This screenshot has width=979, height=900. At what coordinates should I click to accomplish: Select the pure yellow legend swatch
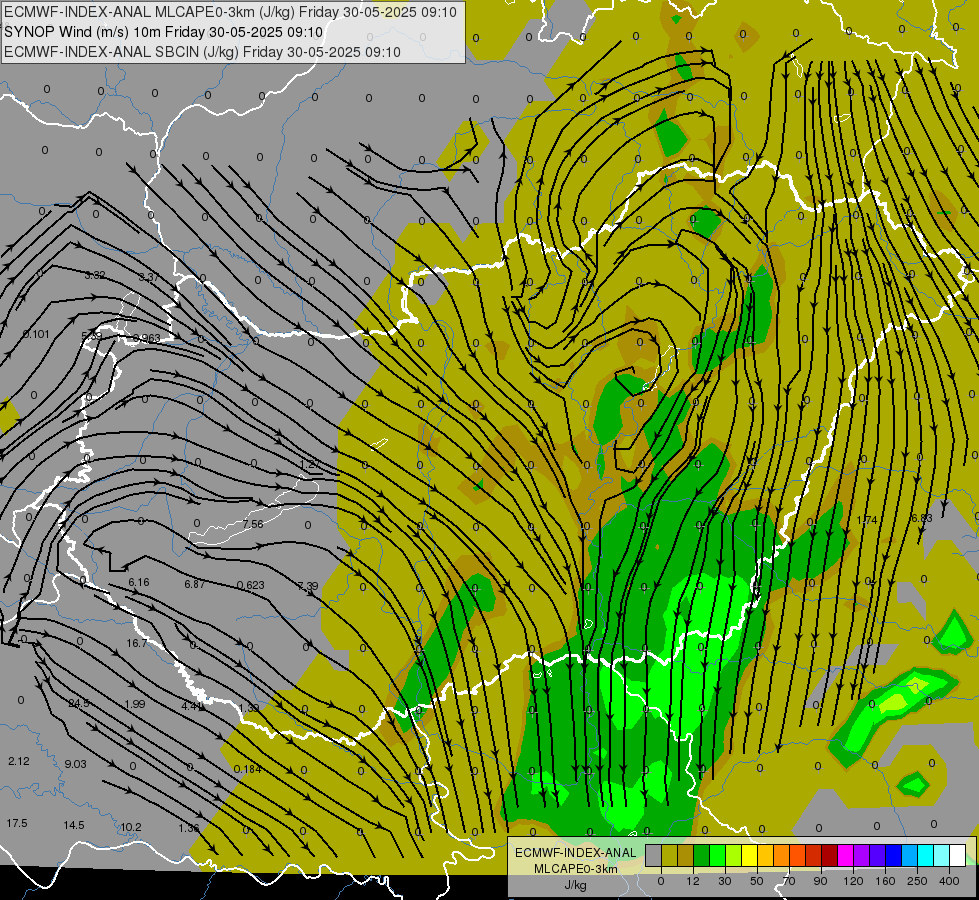pos(749,855)
